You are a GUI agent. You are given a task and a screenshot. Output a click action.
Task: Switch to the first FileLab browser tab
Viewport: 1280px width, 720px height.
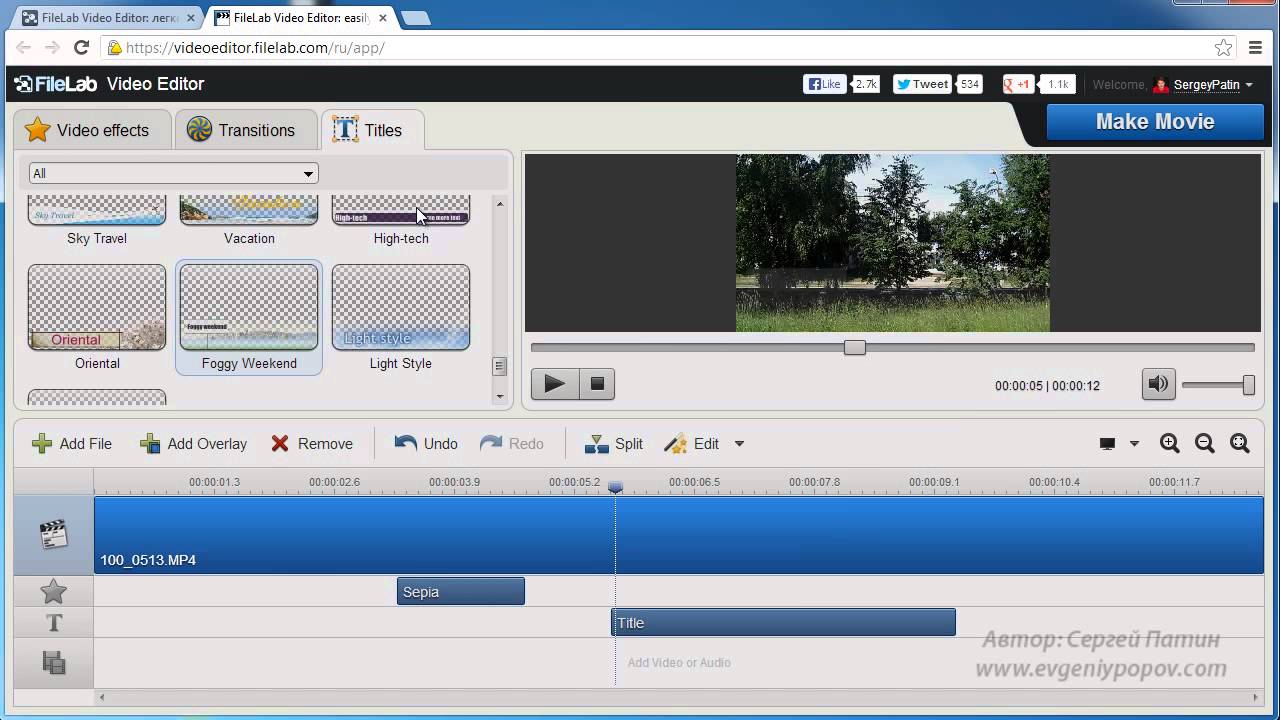tap(109, 18)
